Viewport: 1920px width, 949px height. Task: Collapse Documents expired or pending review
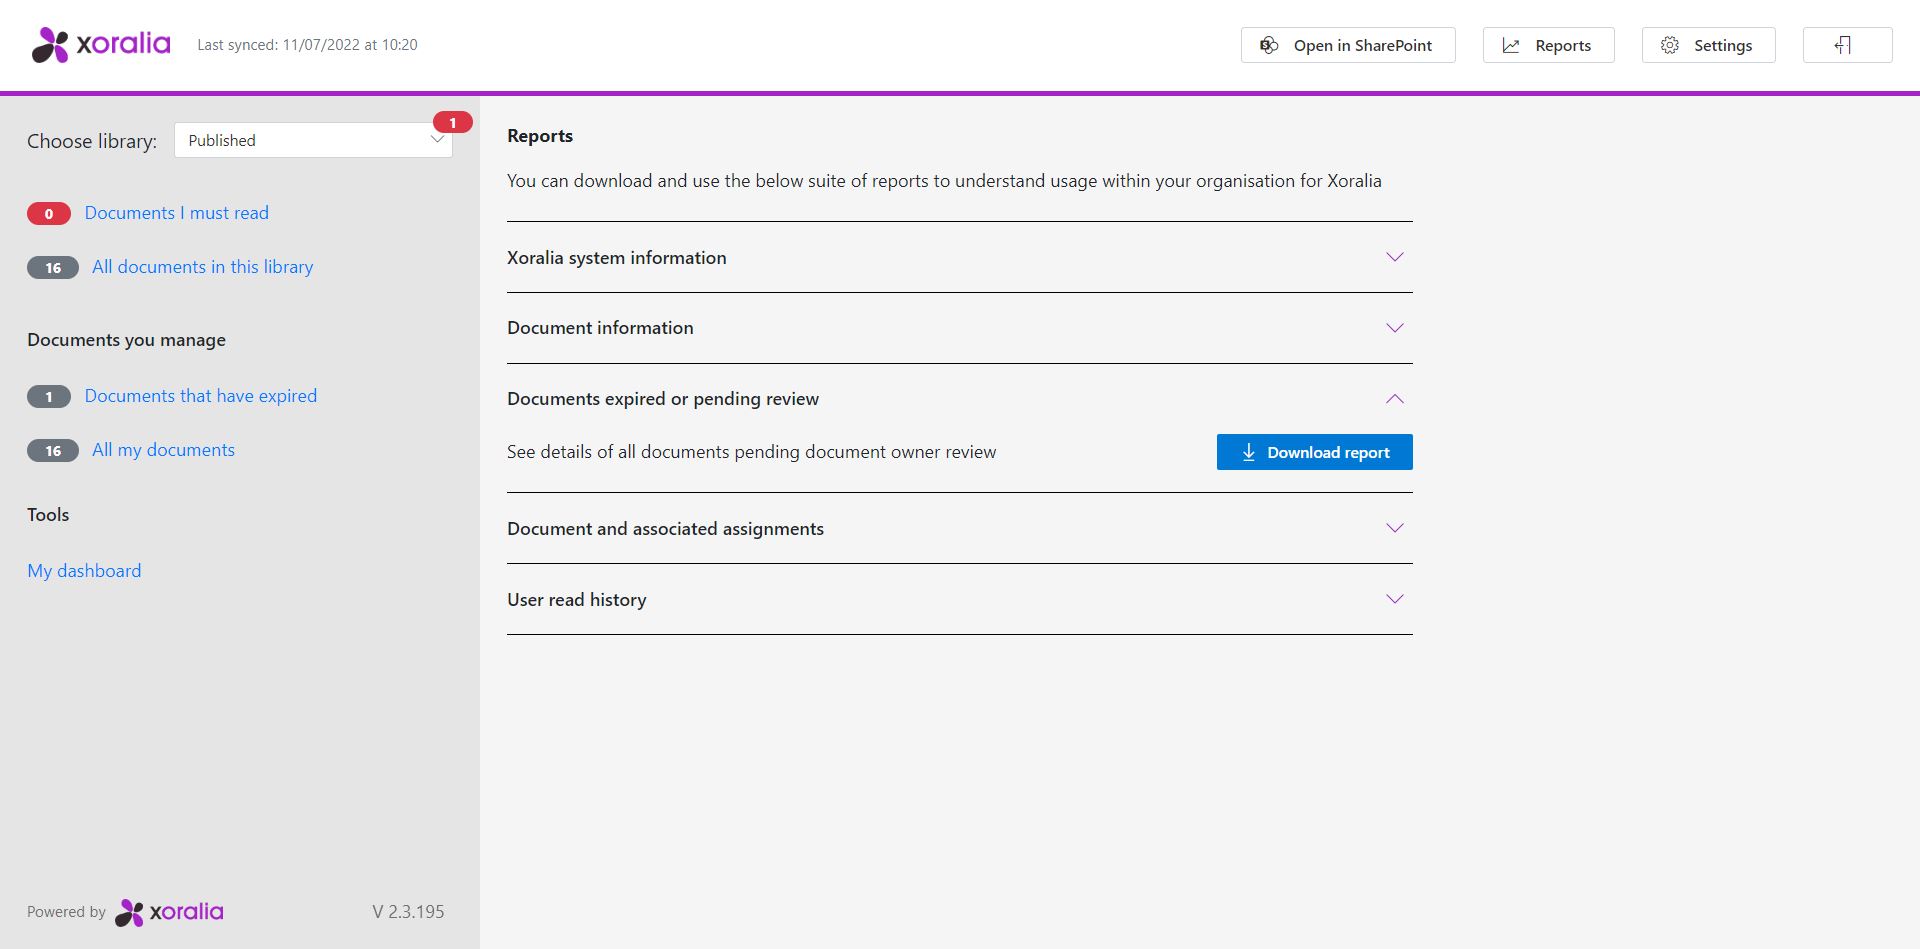[1395, 399]
